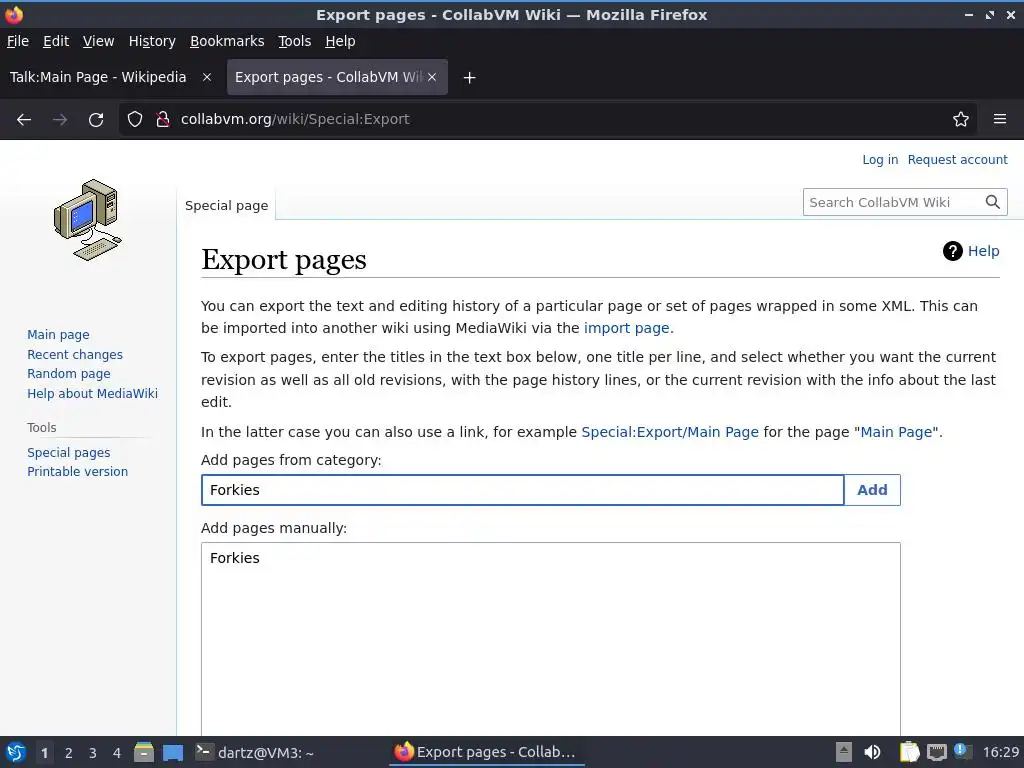
Task: Go to Main page in sidebar
Action: tap(58, 335)
